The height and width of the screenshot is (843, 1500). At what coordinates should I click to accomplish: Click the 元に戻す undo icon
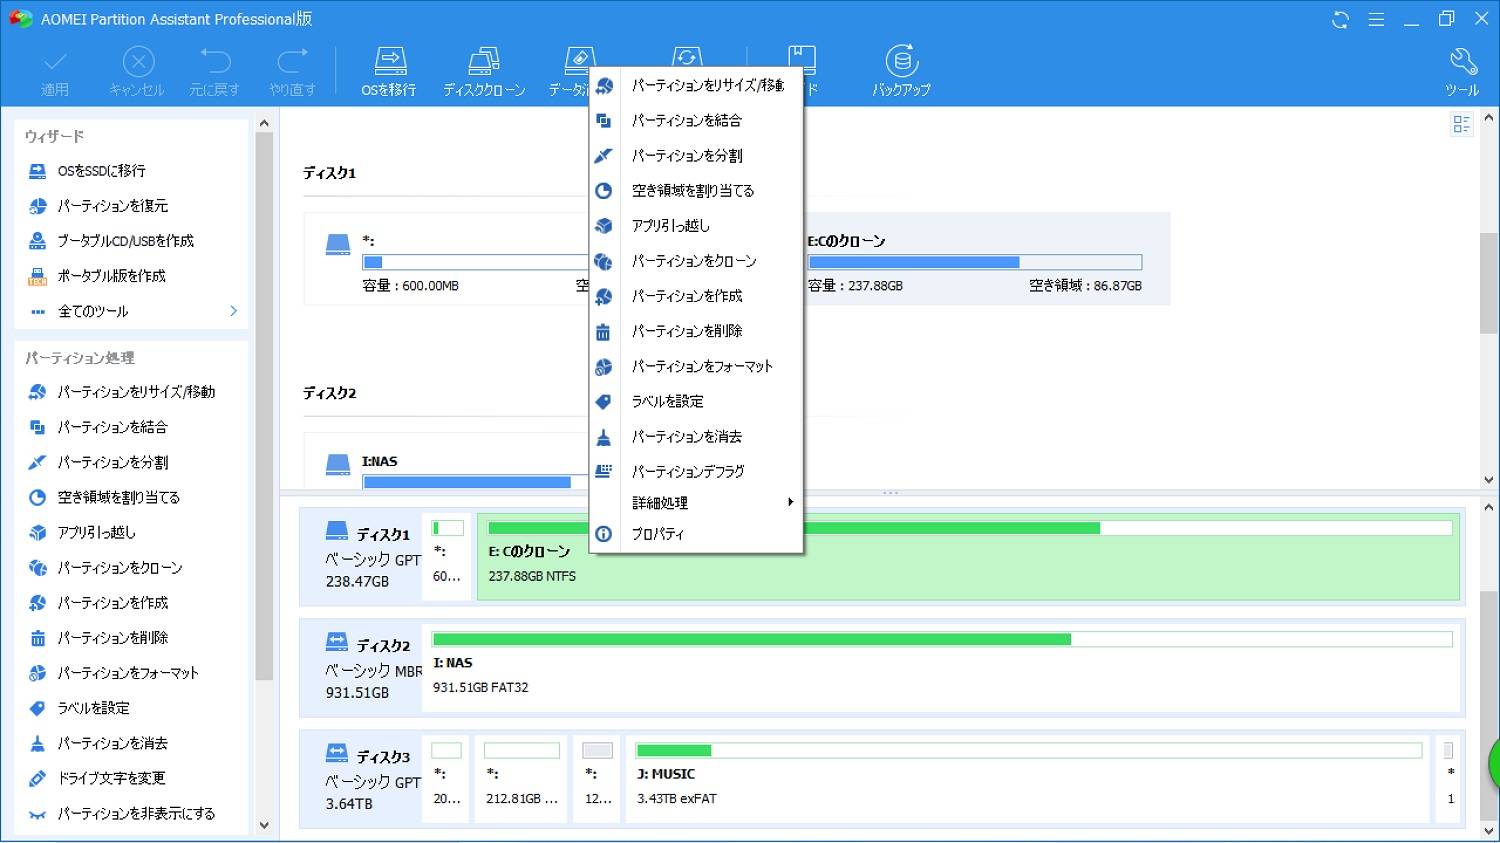pos(215,72)
